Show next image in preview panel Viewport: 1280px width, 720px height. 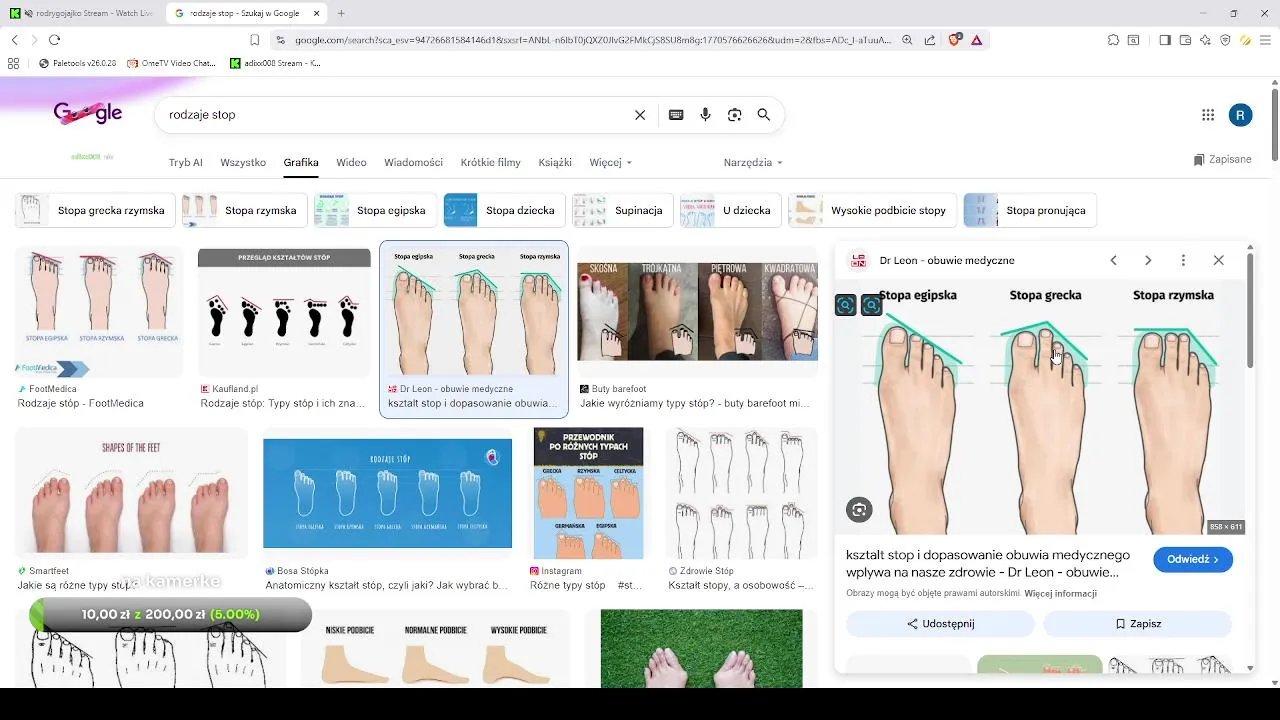pos(1148,260)
